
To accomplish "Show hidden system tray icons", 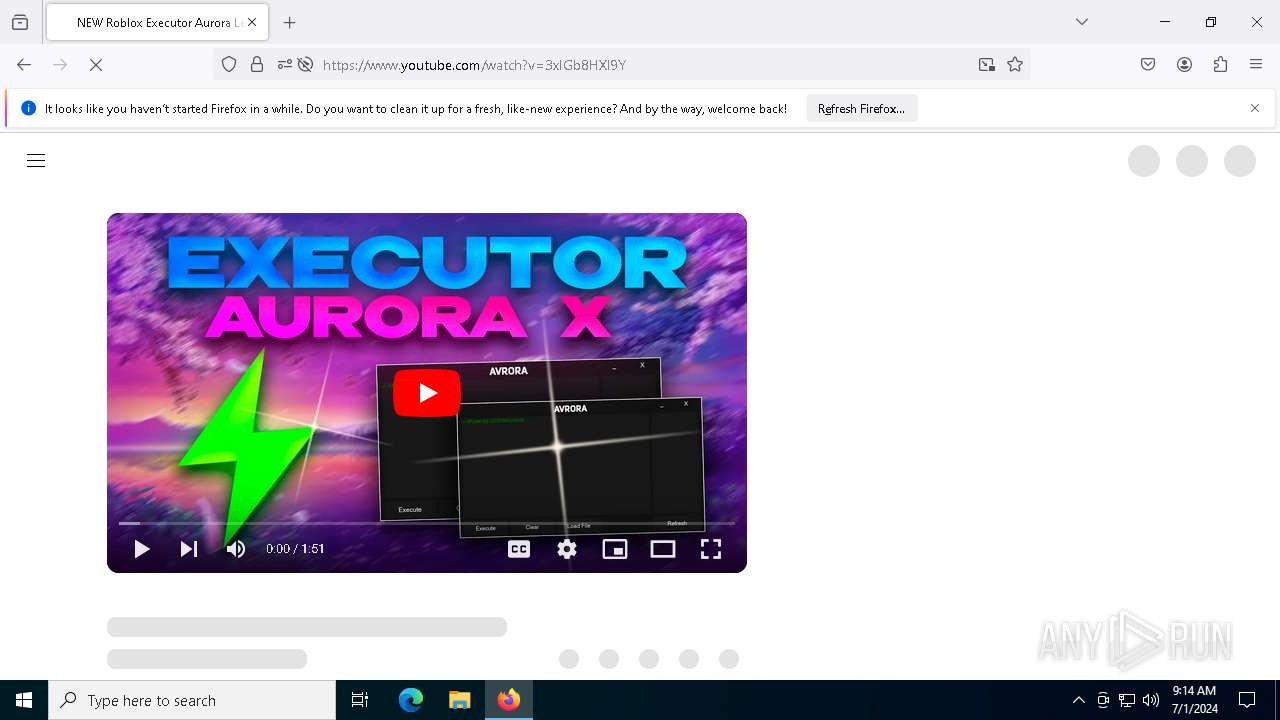I will pos(1078,700).
